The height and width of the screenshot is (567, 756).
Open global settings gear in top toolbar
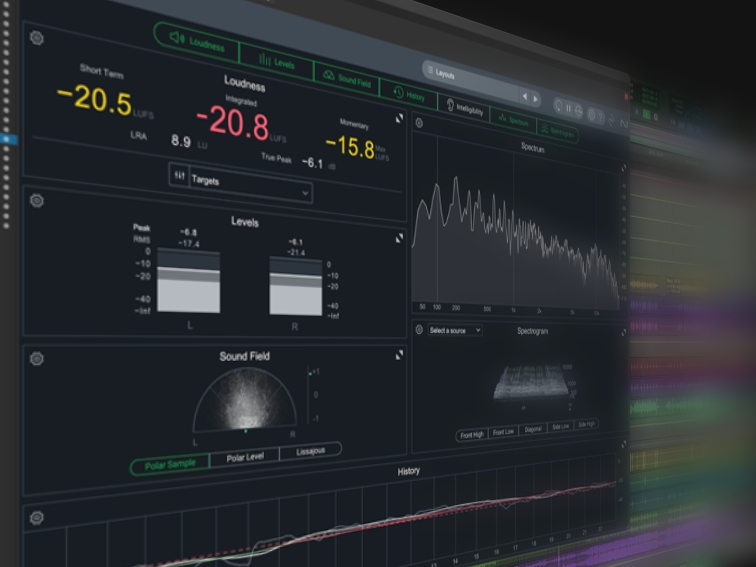point(592,115)
